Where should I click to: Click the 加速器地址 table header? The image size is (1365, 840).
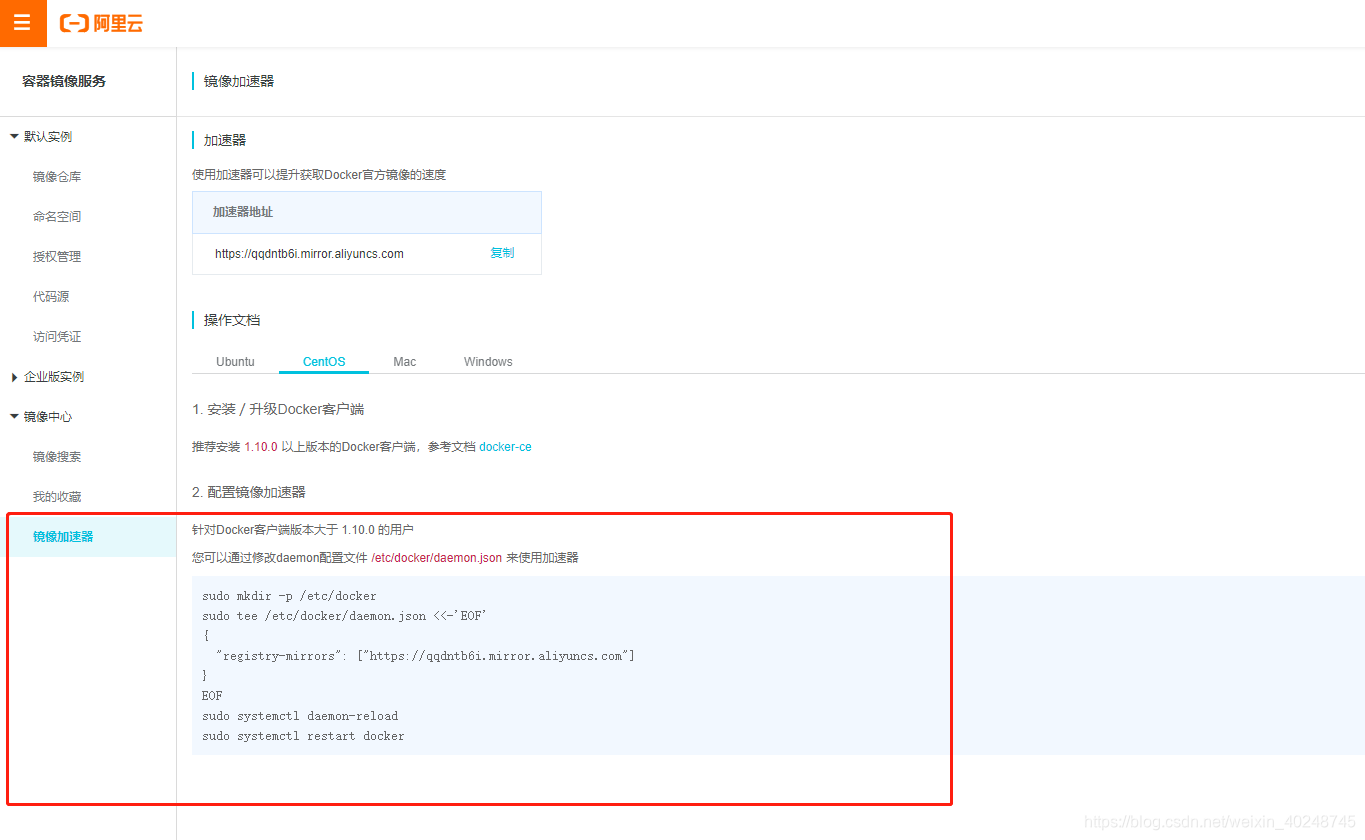coord(367,212)
